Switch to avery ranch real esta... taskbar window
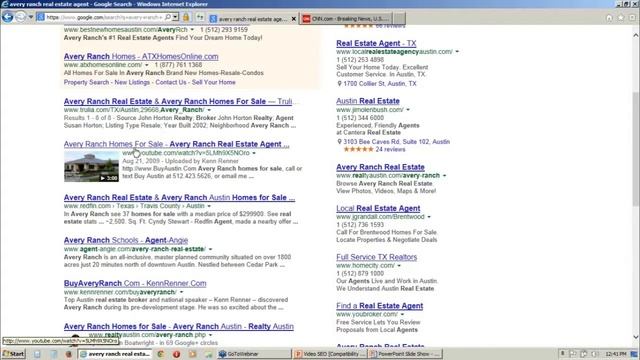Image resolution: width=640 pixels, height=360 pixels. (x=115, y=354)
